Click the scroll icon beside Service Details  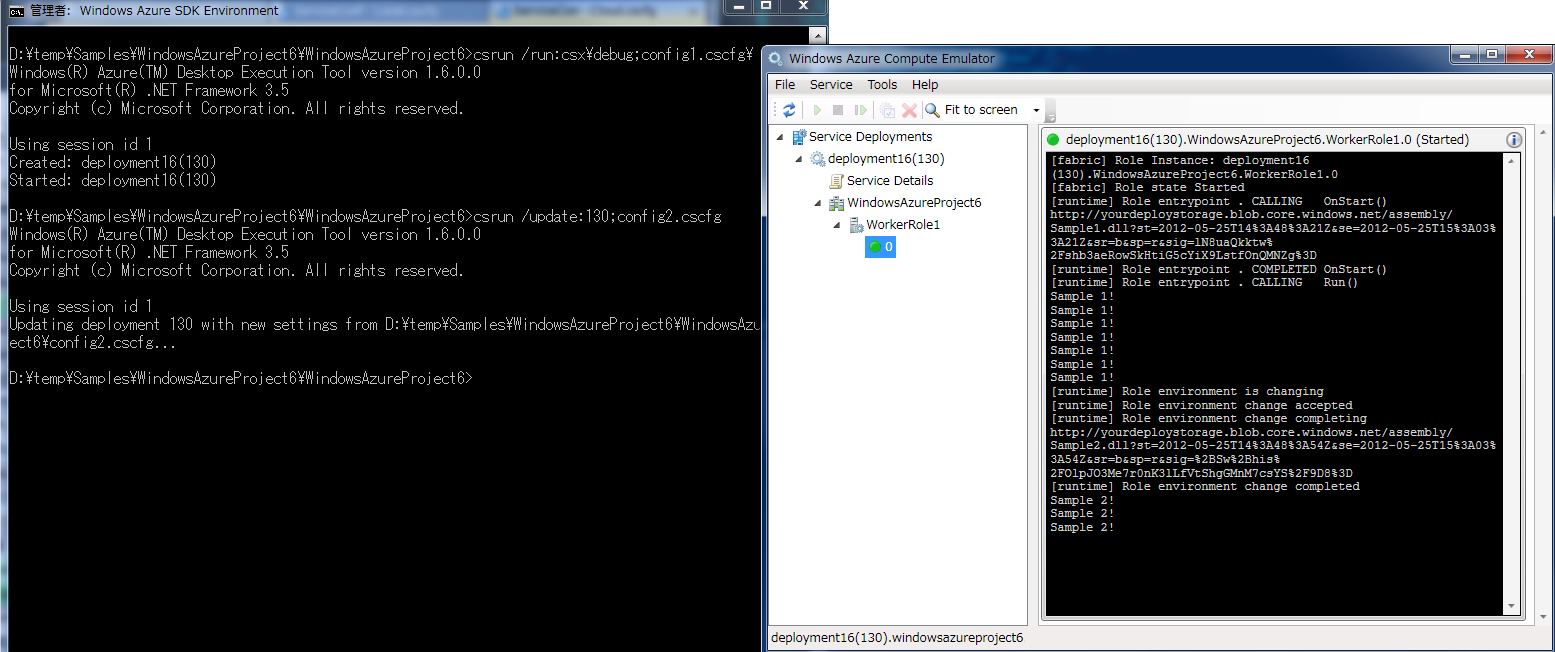coord(836,181)
